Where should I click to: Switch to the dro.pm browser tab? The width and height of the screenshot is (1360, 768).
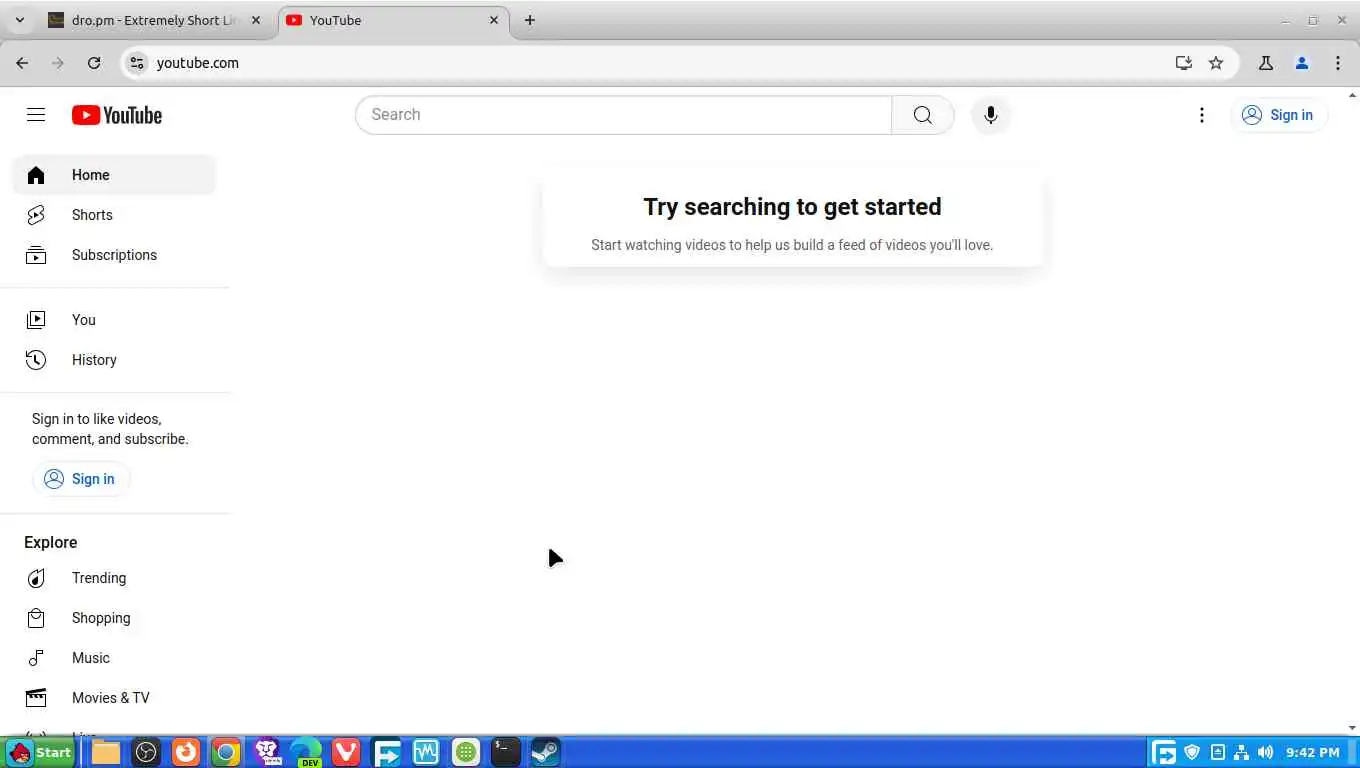(155, 20)
